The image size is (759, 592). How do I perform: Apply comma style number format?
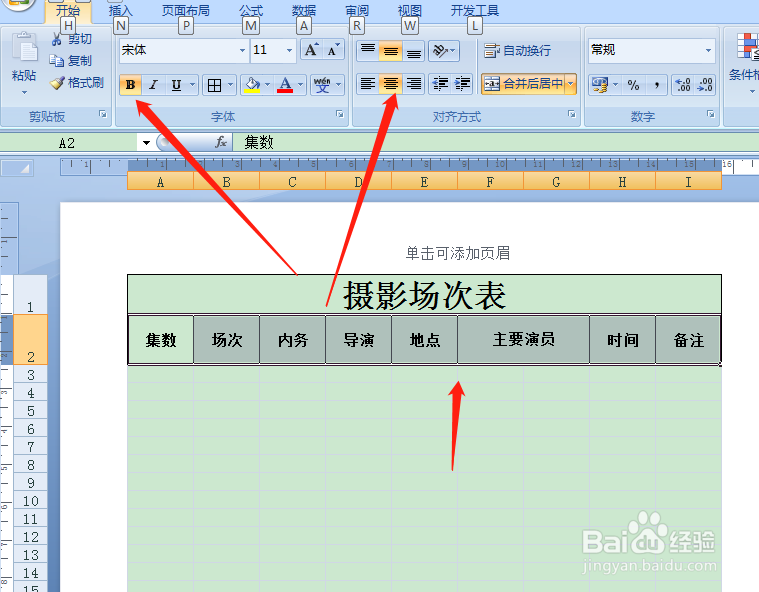pos(656,85)
